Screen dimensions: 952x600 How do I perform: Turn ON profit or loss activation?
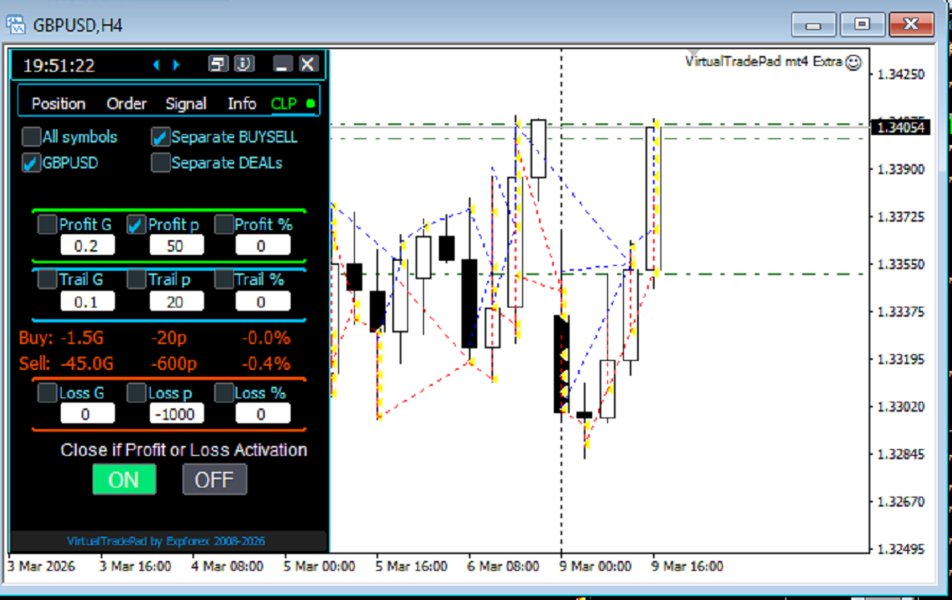pyautogui.click(x=124, y=480)
